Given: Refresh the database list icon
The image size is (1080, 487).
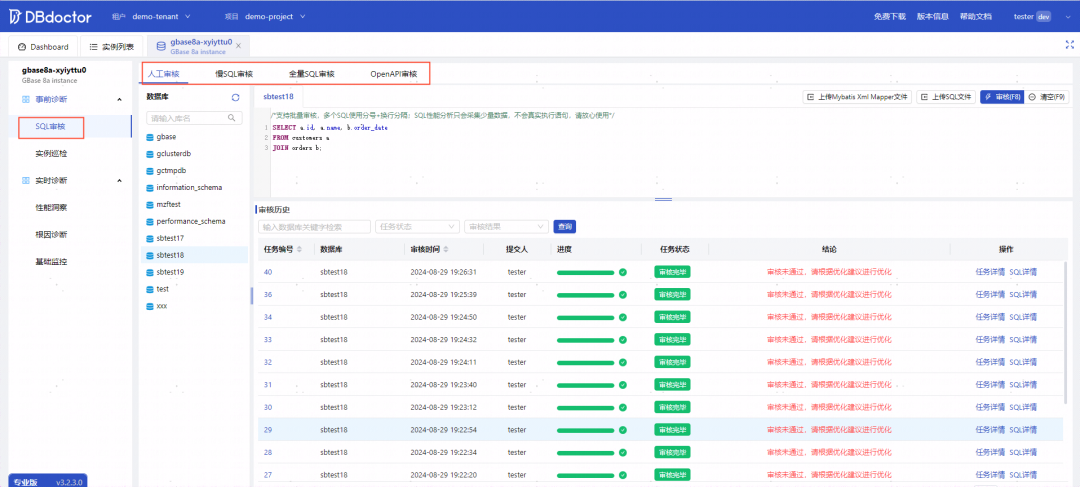Looking at the screenshot, I should click(x=236, y=97).
